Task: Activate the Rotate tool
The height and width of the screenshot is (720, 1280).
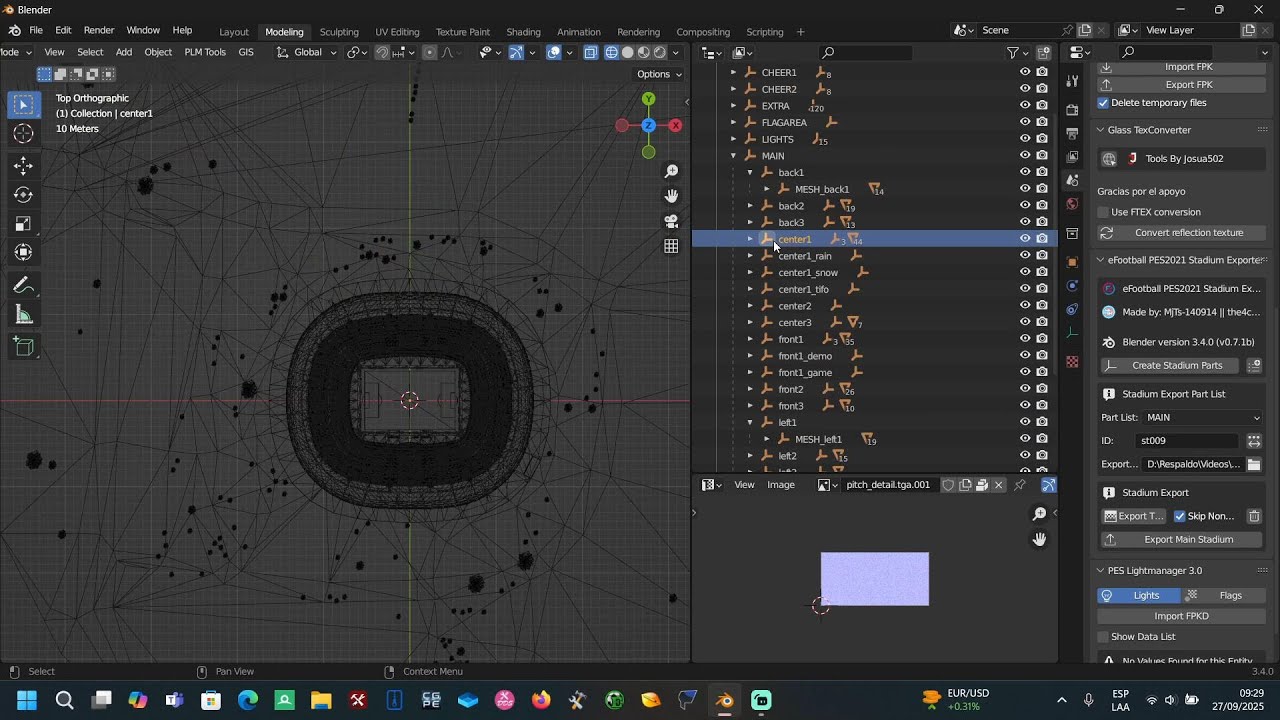Action: point(23,195)
